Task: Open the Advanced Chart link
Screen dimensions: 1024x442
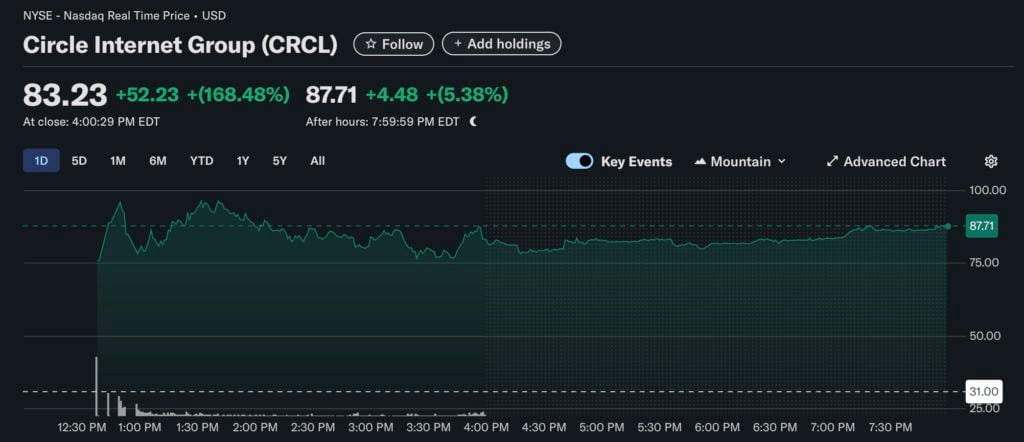Action: pos(894,161)
